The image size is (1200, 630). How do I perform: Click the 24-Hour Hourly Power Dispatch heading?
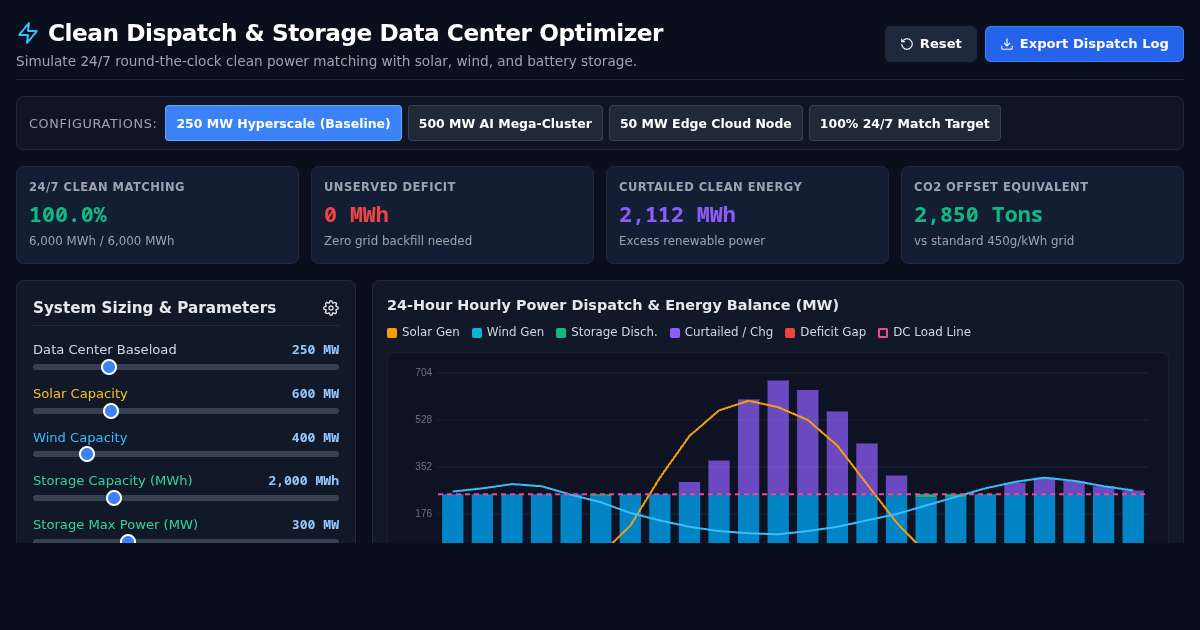point(613,305)
